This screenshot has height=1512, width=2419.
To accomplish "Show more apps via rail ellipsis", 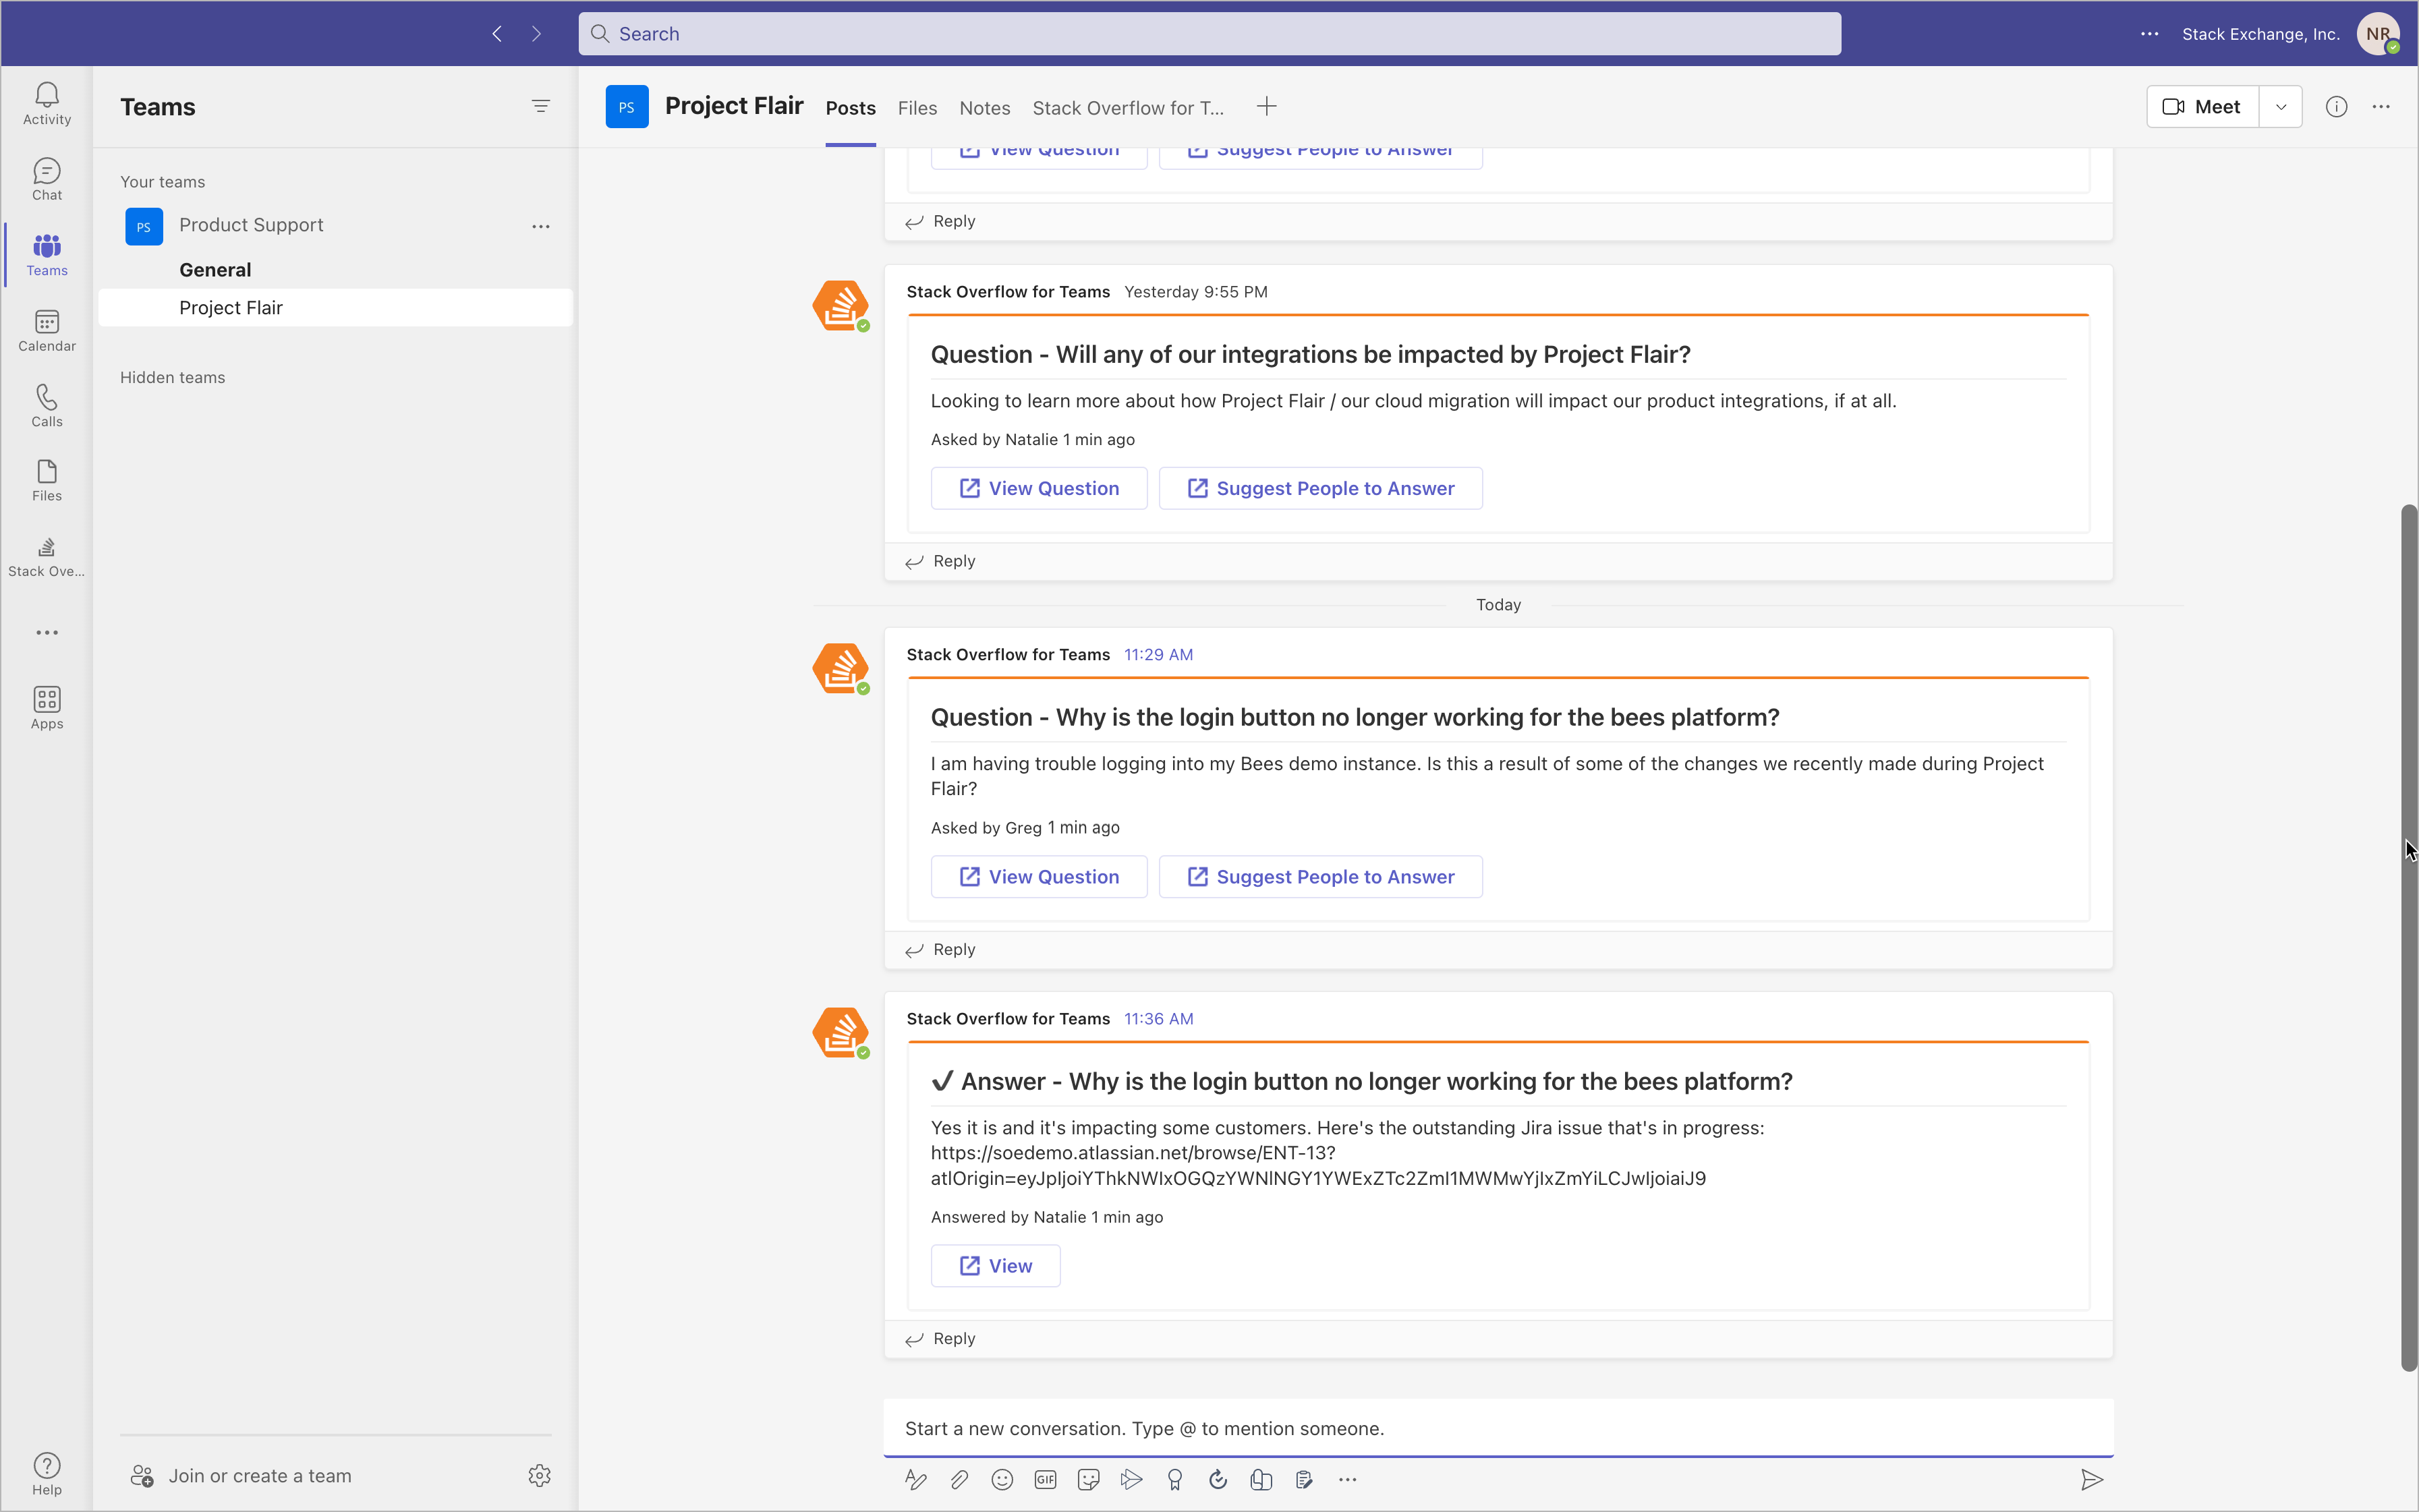I will tap(47, 633).
